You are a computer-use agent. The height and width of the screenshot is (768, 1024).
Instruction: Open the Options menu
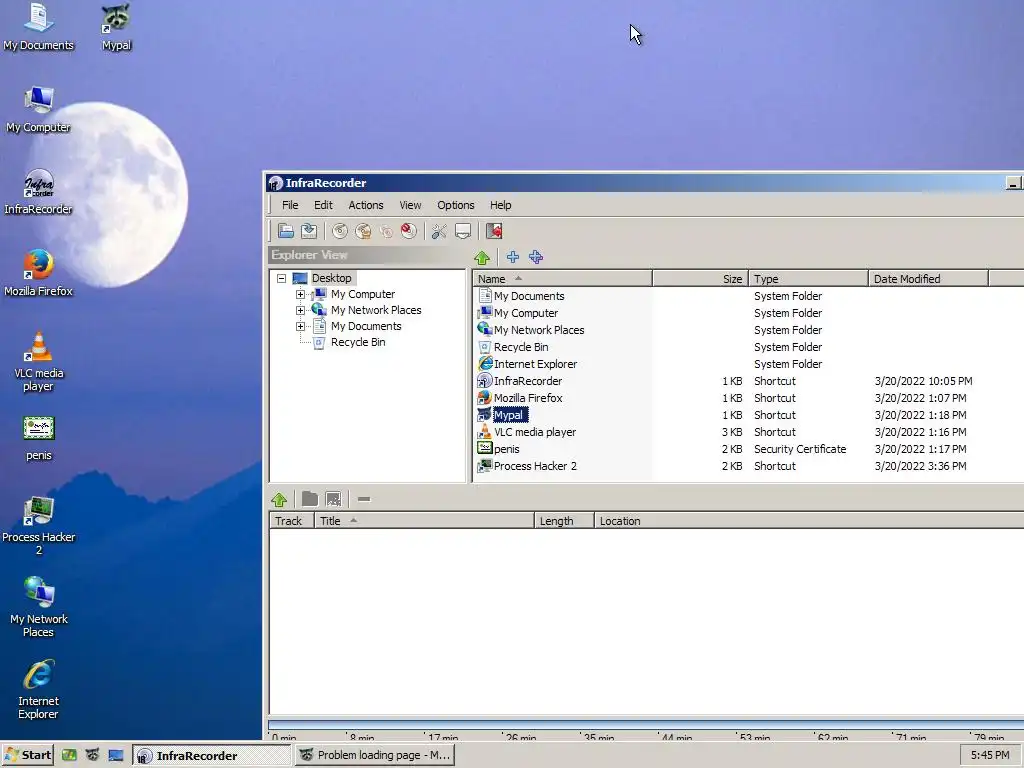[456, 205]
